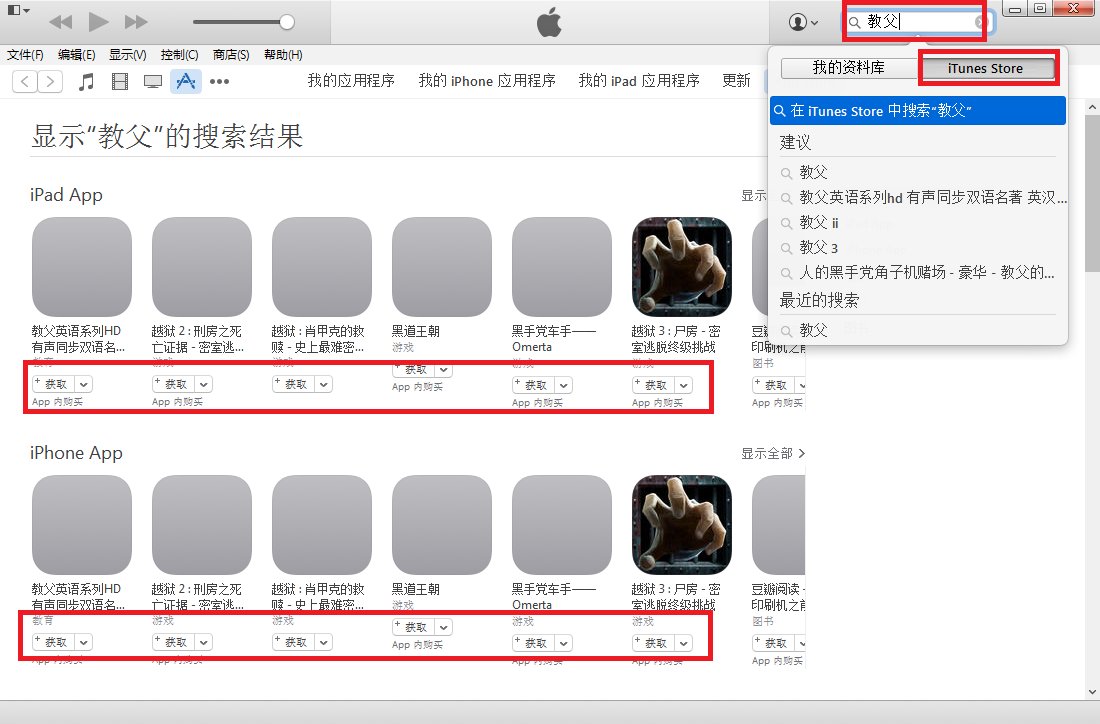Open the ellipsis (more media types) menu
Image resolution: width=1100 pixels, height=724 pixels.
point(219,81)
